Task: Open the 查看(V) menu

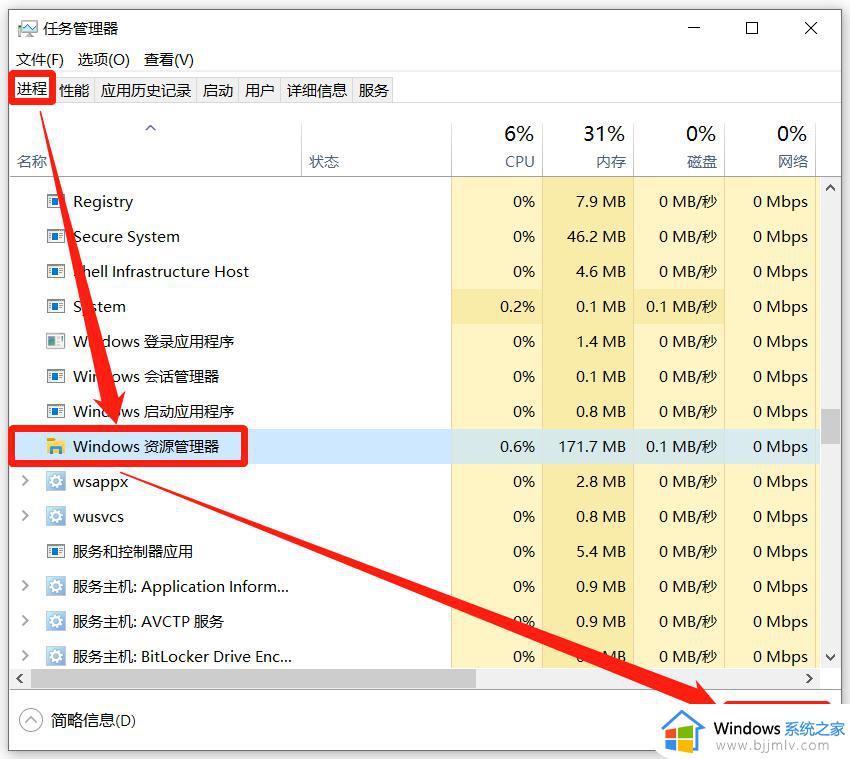Action: click(x=169, y=60)
